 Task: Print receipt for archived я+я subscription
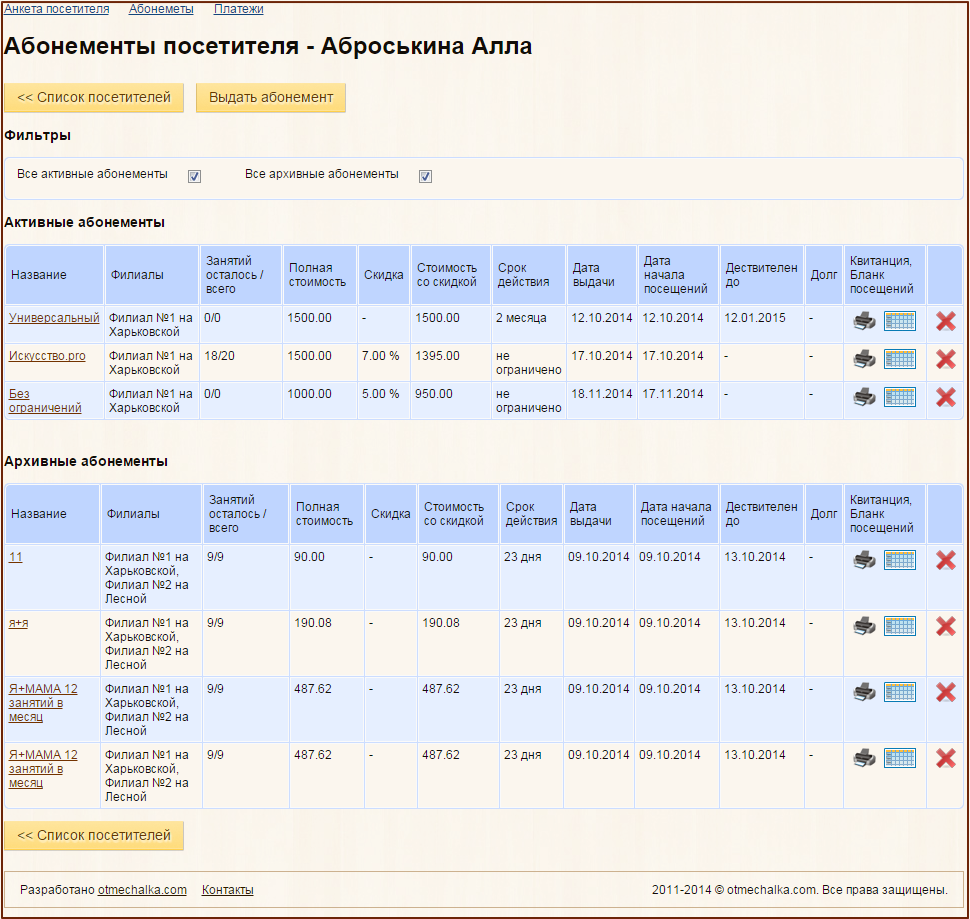864,626
